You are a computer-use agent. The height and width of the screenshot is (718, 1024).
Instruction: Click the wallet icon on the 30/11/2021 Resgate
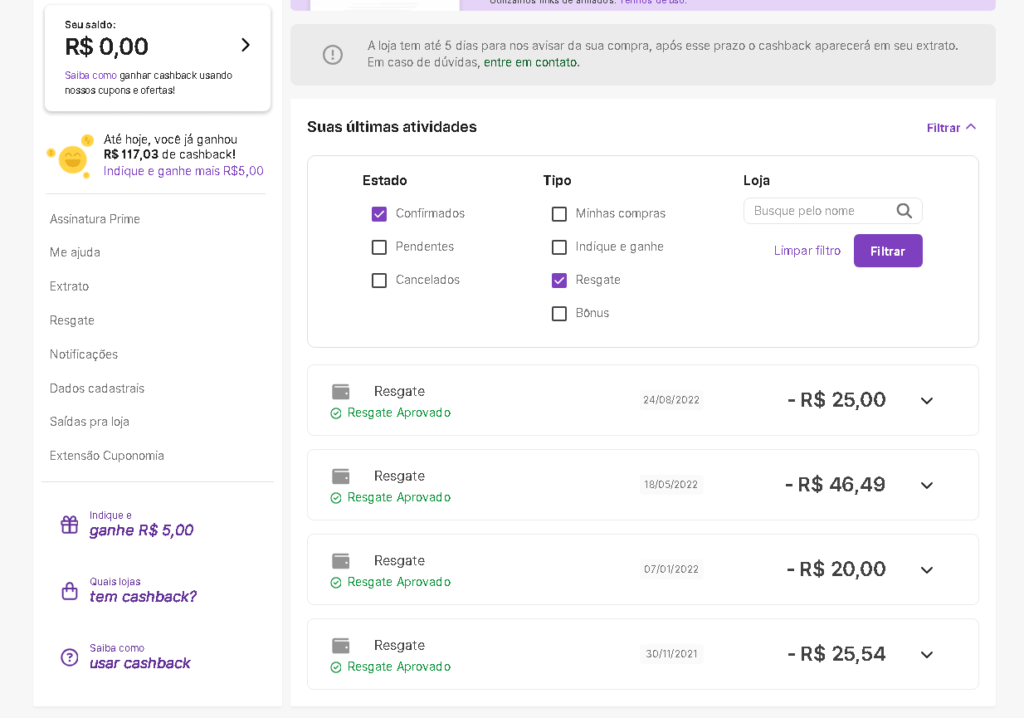[x=341, y=645]
